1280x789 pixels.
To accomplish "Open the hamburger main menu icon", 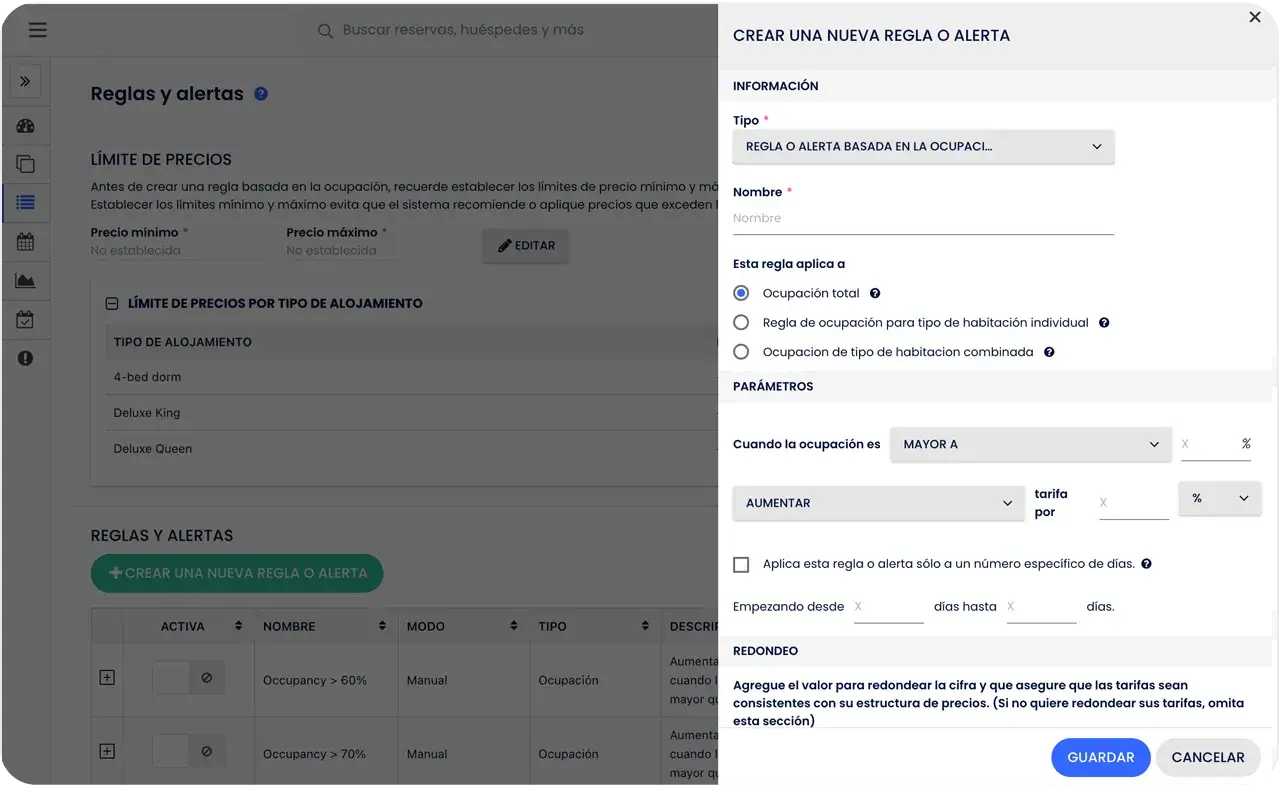I will (38, 30).
